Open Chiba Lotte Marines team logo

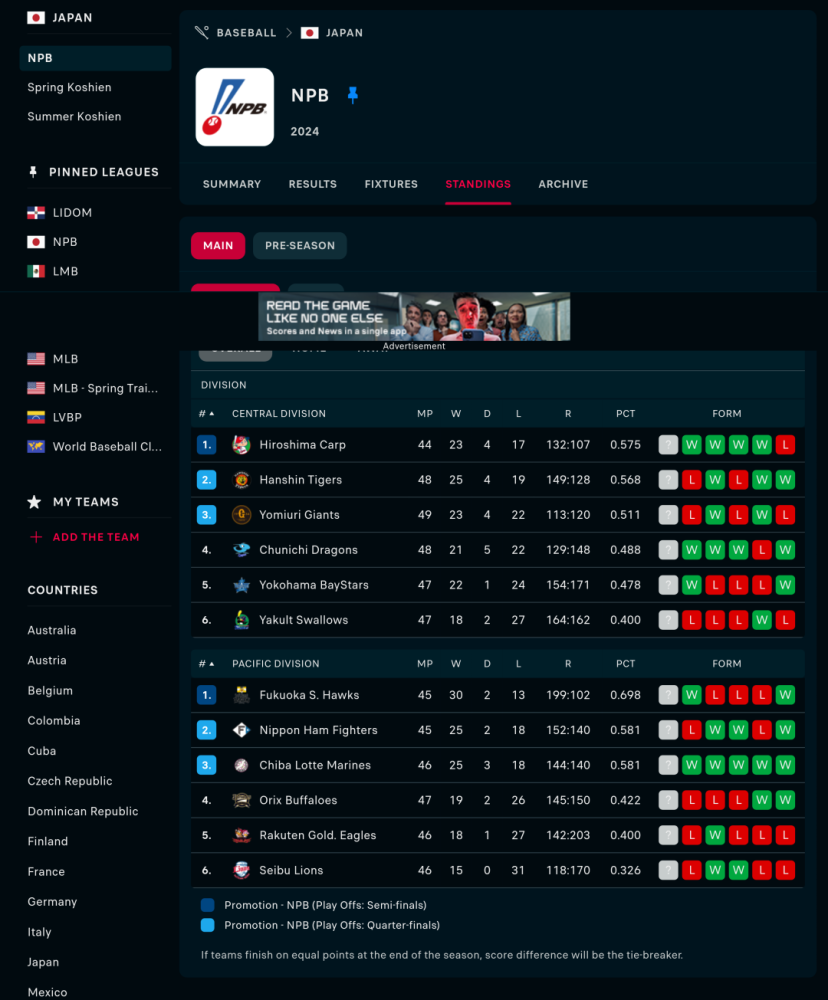click(241, 765)
